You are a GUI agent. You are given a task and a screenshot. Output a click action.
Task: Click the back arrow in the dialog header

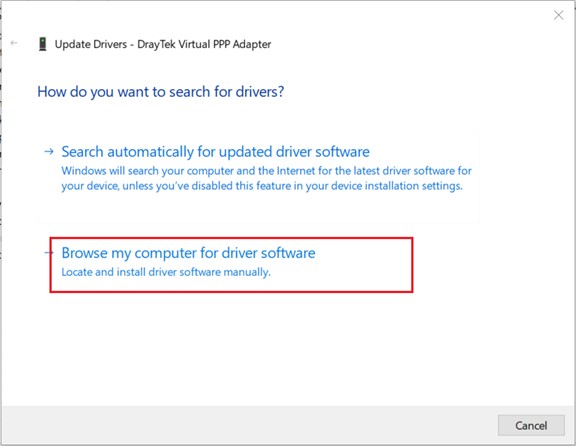[x=14, y=43]
